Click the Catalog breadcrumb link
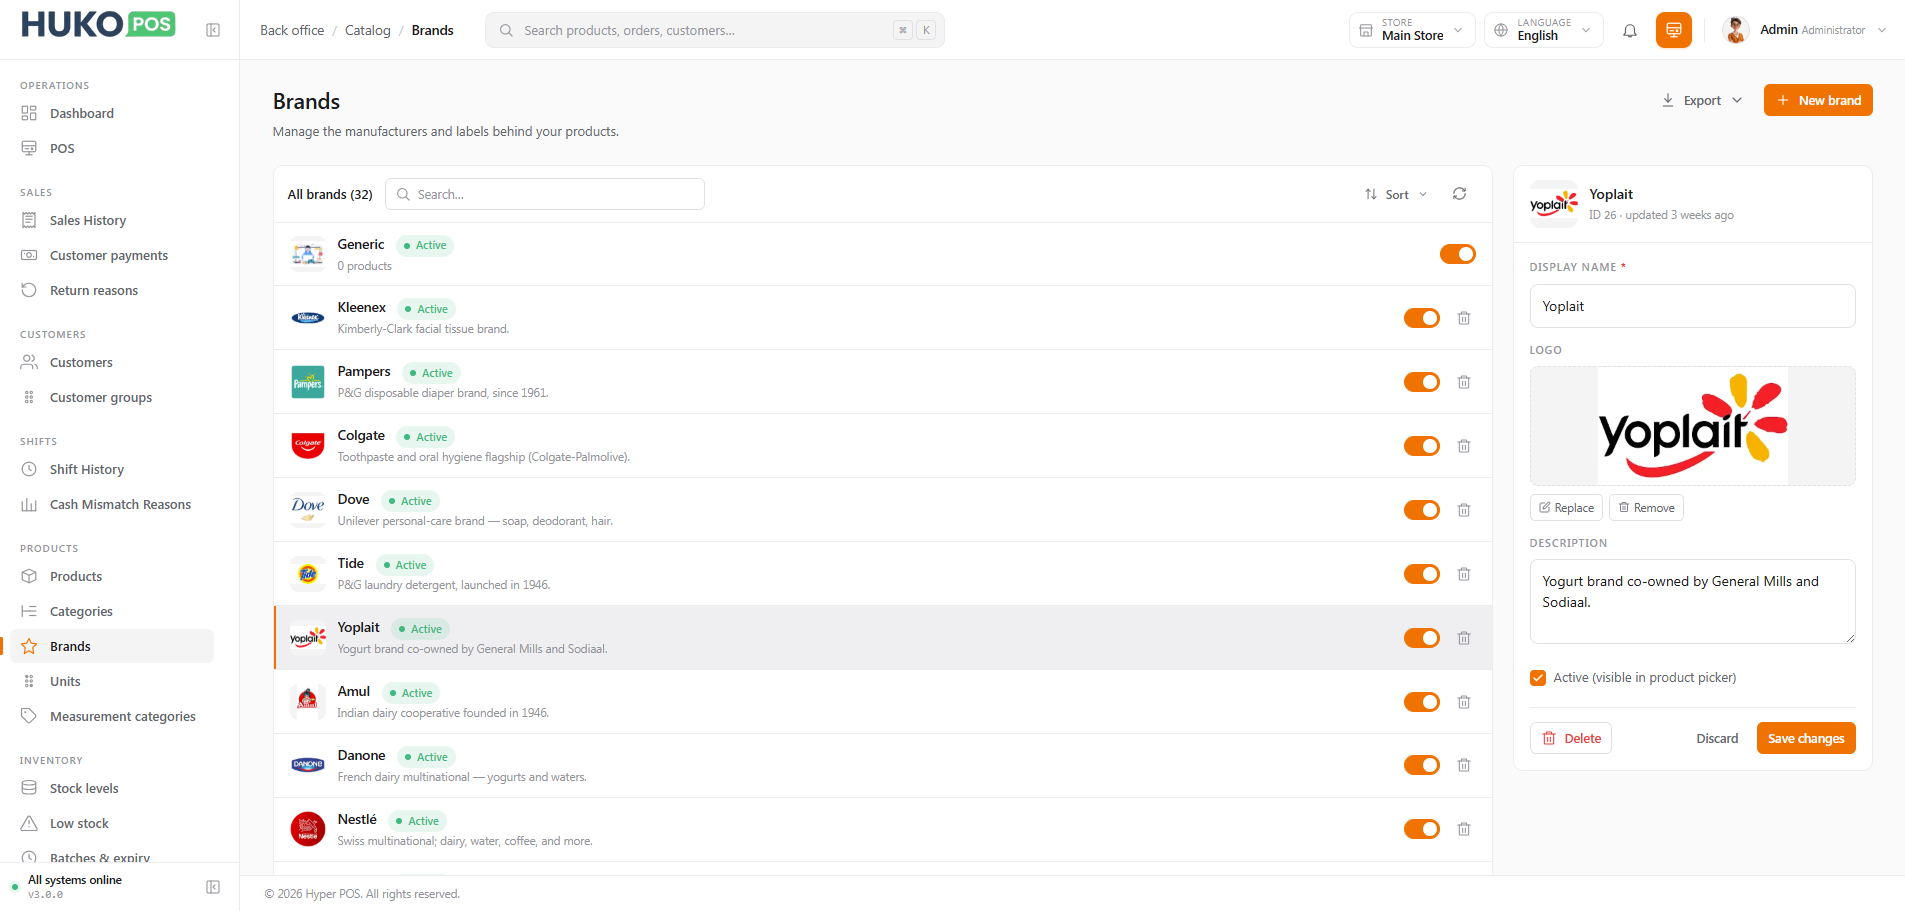 368,30
